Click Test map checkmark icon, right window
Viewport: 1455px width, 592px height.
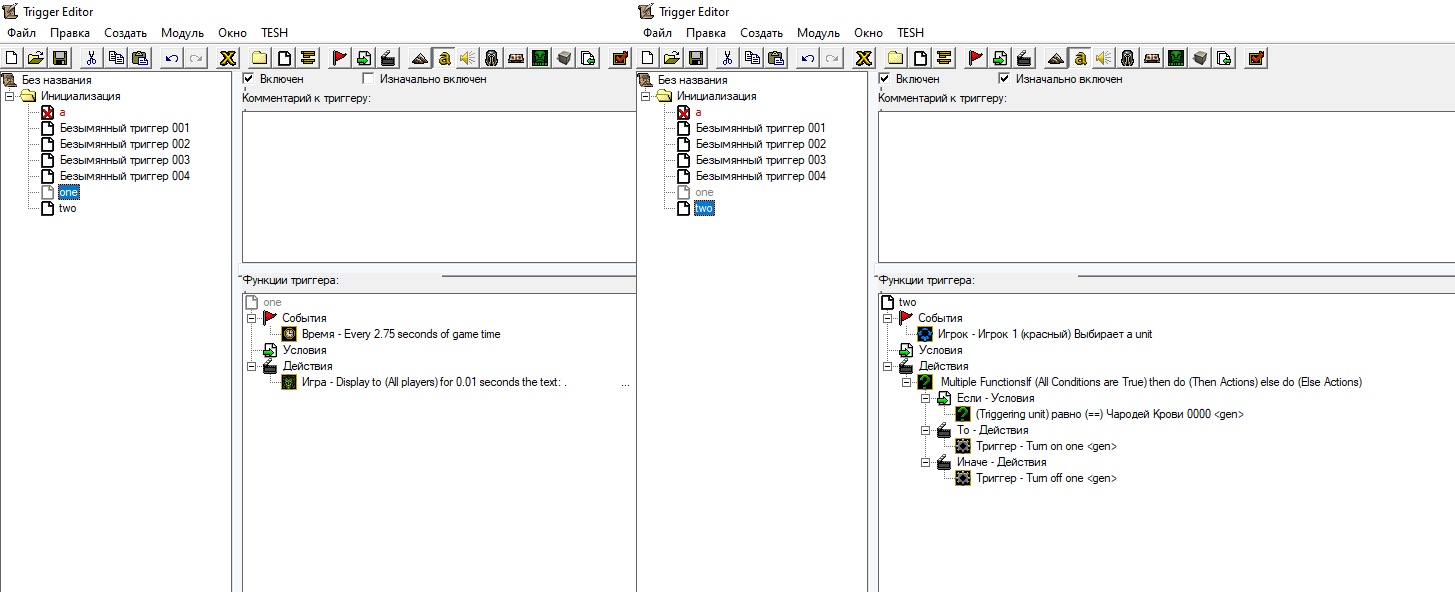1256,58
